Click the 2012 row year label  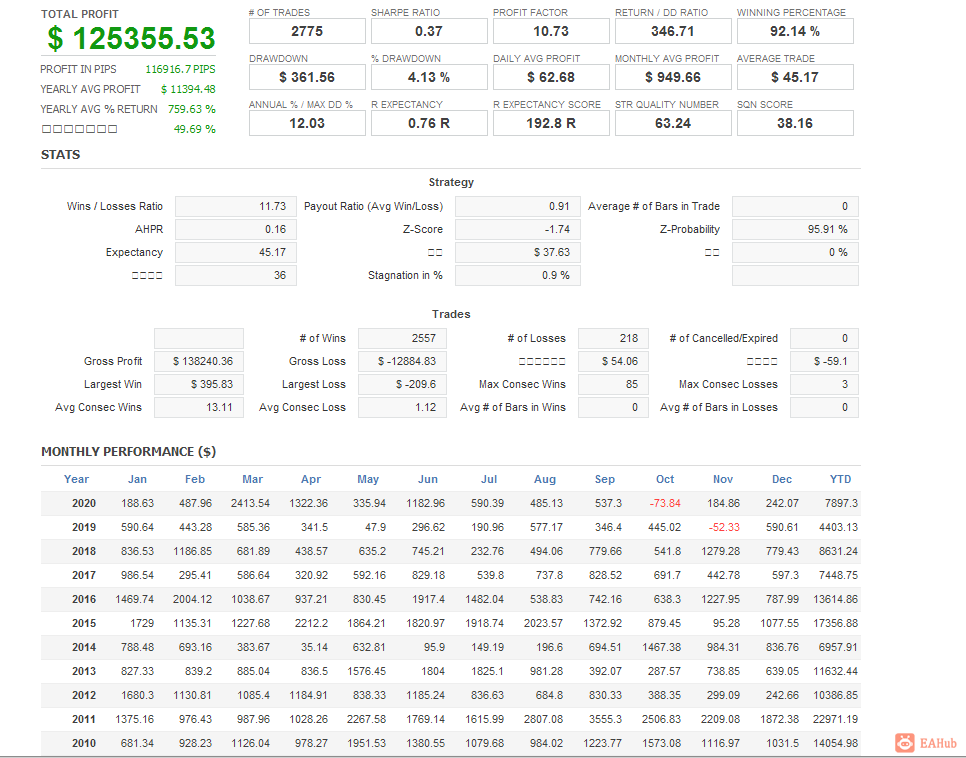pos(84,696)
